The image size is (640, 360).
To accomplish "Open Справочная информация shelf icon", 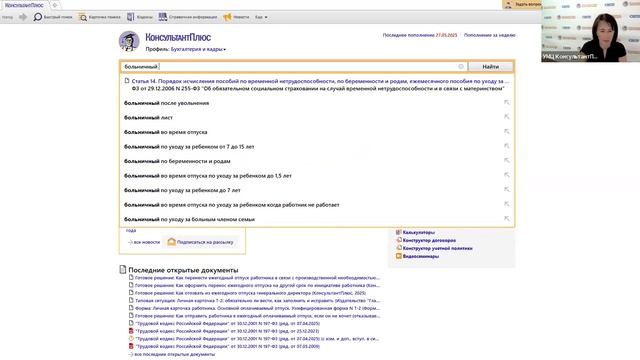I will pos(163,17).
